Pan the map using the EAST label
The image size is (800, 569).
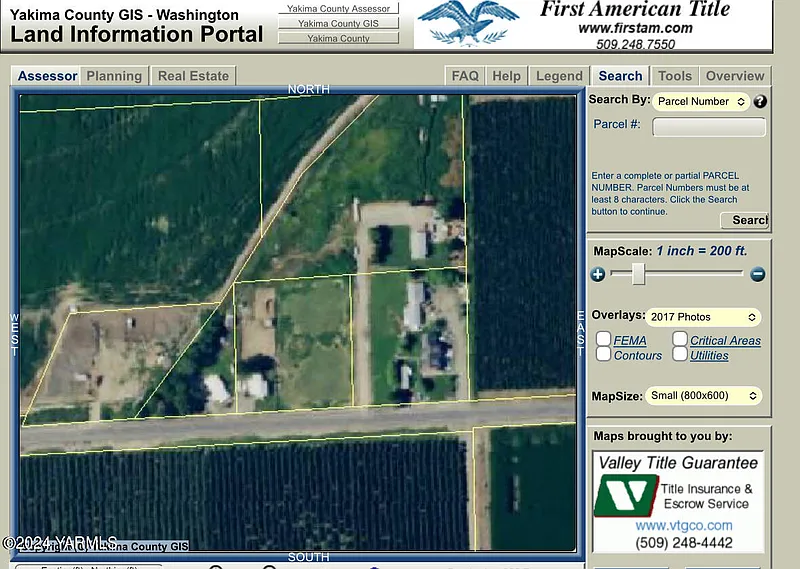pos(580,332)
